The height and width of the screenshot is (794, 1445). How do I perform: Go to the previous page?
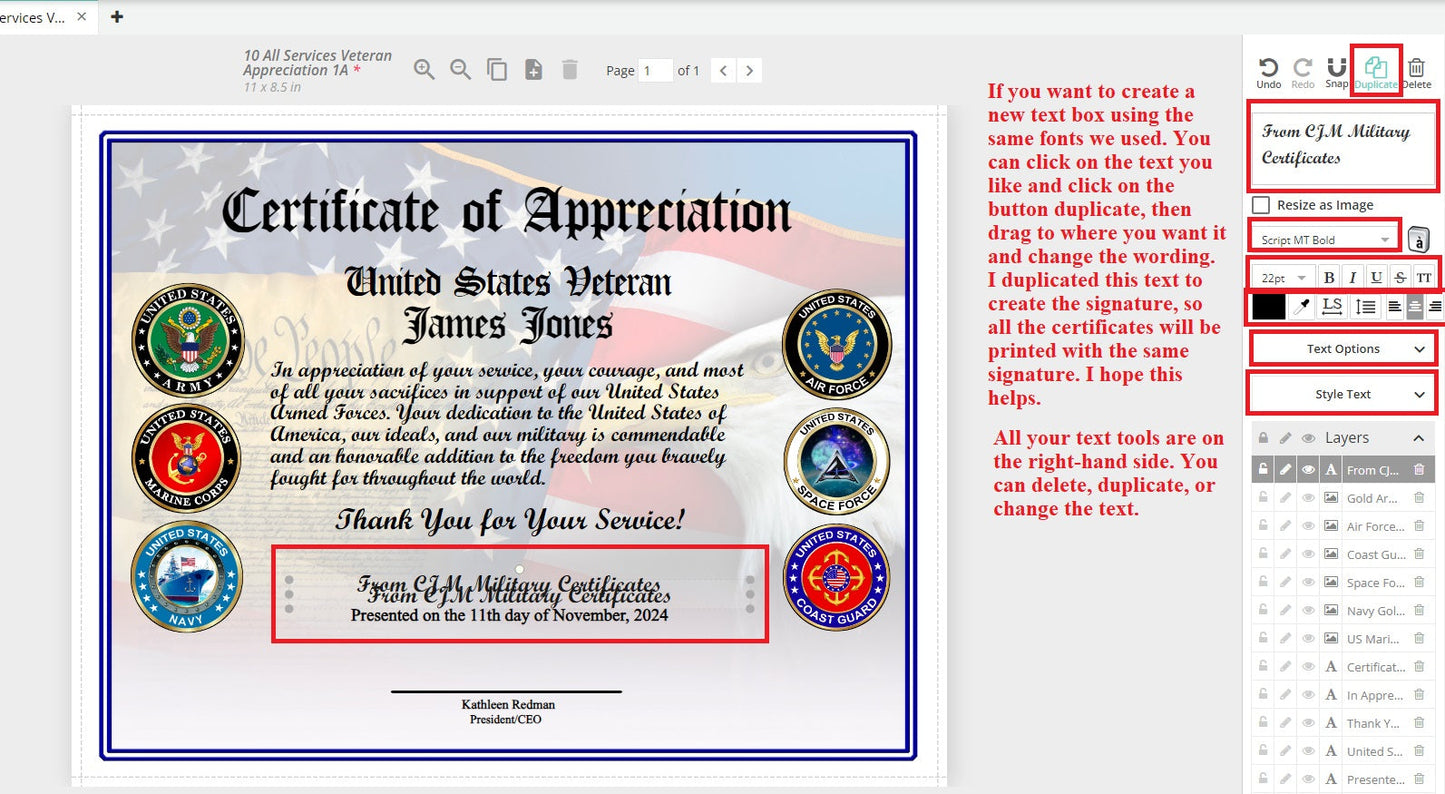point(723,70)
